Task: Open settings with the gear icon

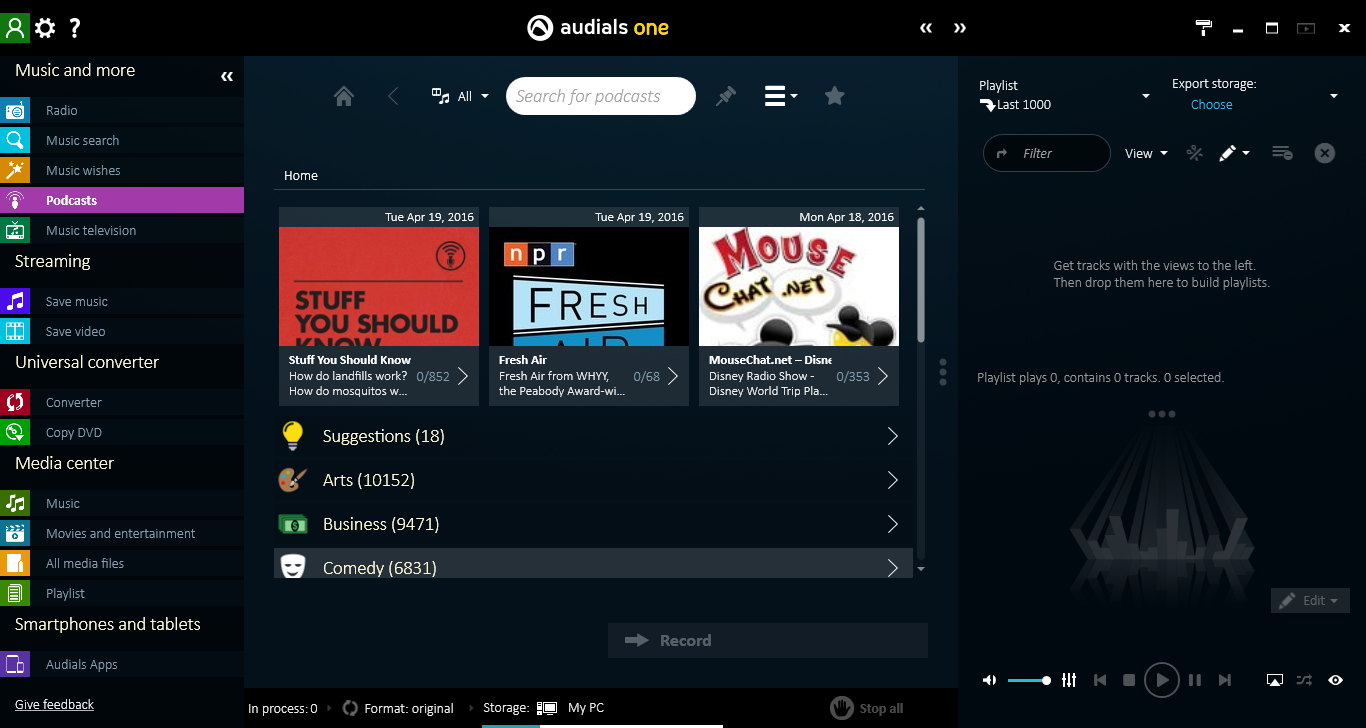Action: click(x=45, y=28)
